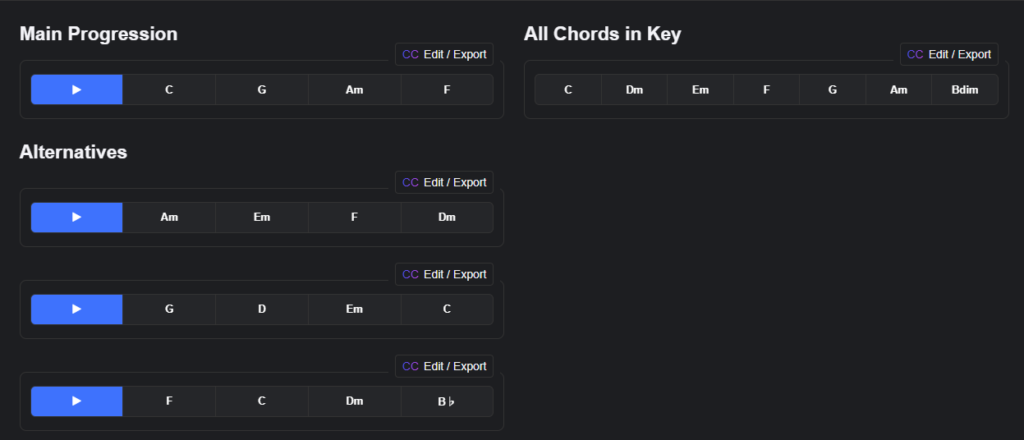Select the Am chord in Main Progression
This screenshot has height=440, width=1024.
(354, 89)
